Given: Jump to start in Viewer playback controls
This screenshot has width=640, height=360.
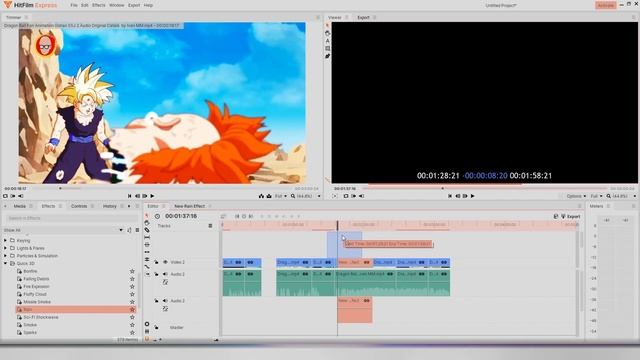Looking at the screenshot, I should (450, 196).
